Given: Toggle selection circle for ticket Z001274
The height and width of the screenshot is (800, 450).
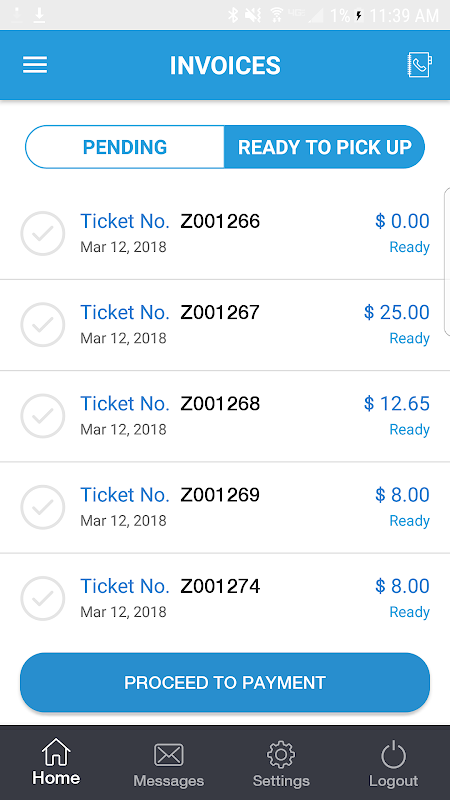Looking at the screenshot, I should [x=43, y=598].
